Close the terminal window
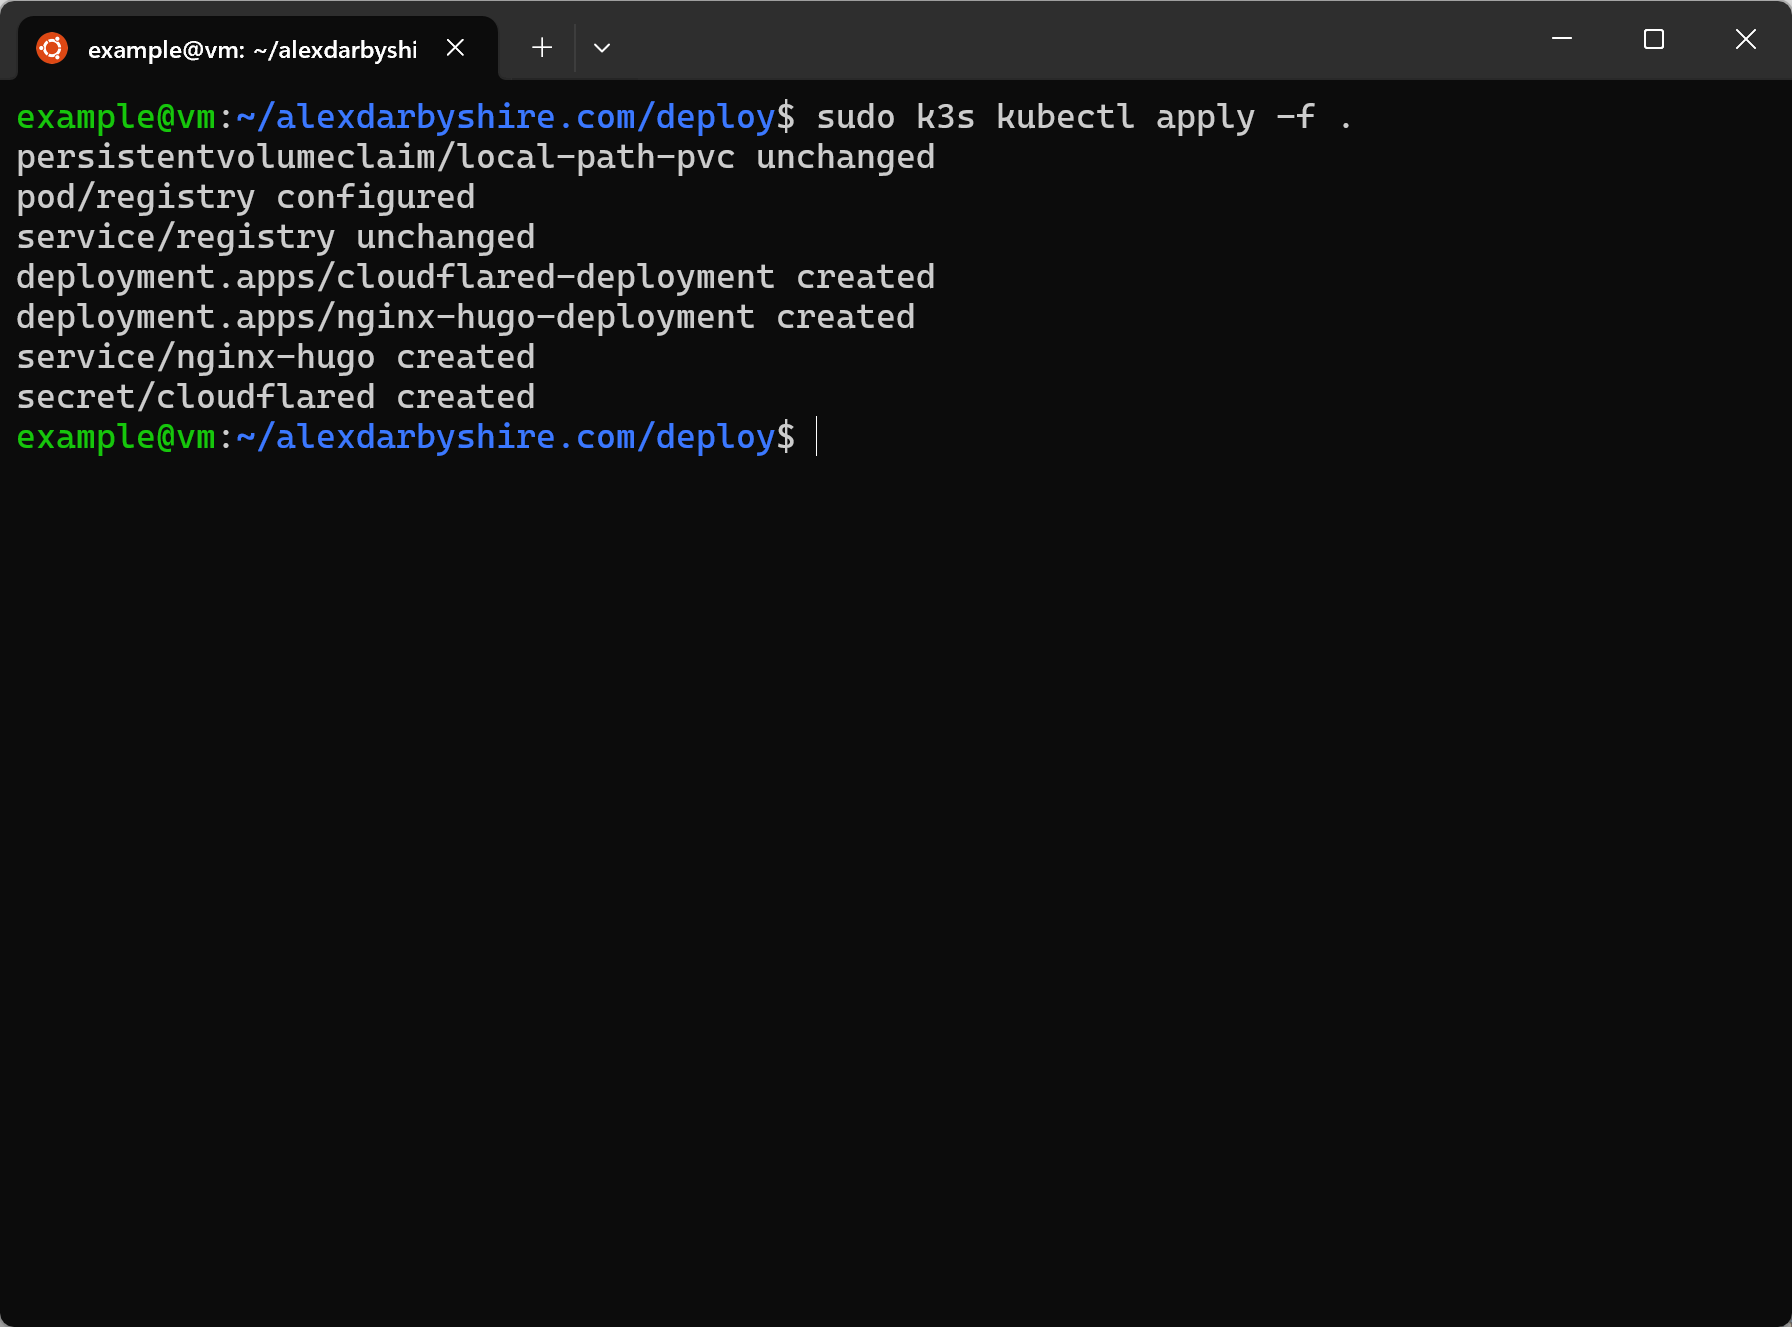1792x1327 pixels. pyautogui.click(x=1746, y=39)
